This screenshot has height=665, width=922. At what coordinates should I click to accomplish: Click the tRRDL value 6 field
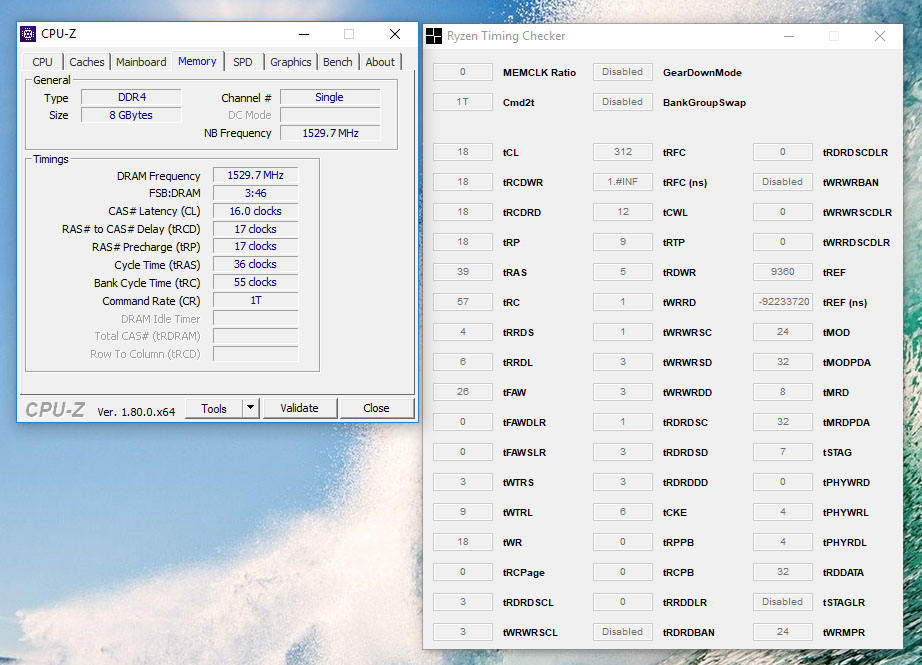point(463,362)
